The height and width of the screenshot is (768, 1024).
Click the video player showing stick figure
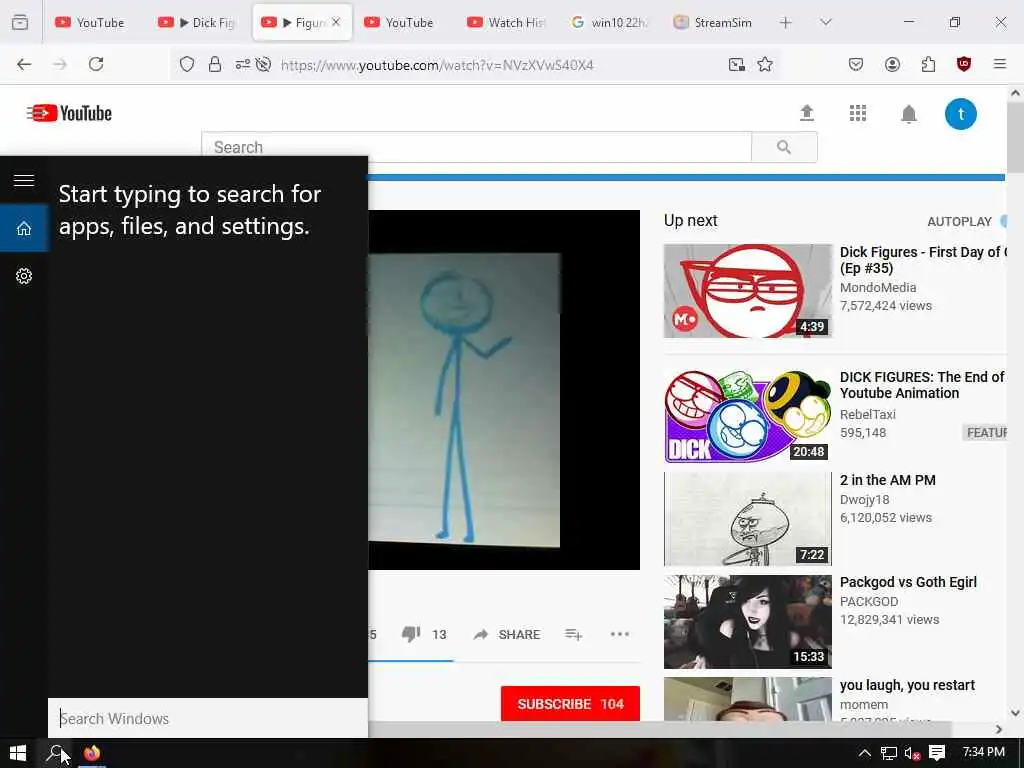(x=504, y=390)
